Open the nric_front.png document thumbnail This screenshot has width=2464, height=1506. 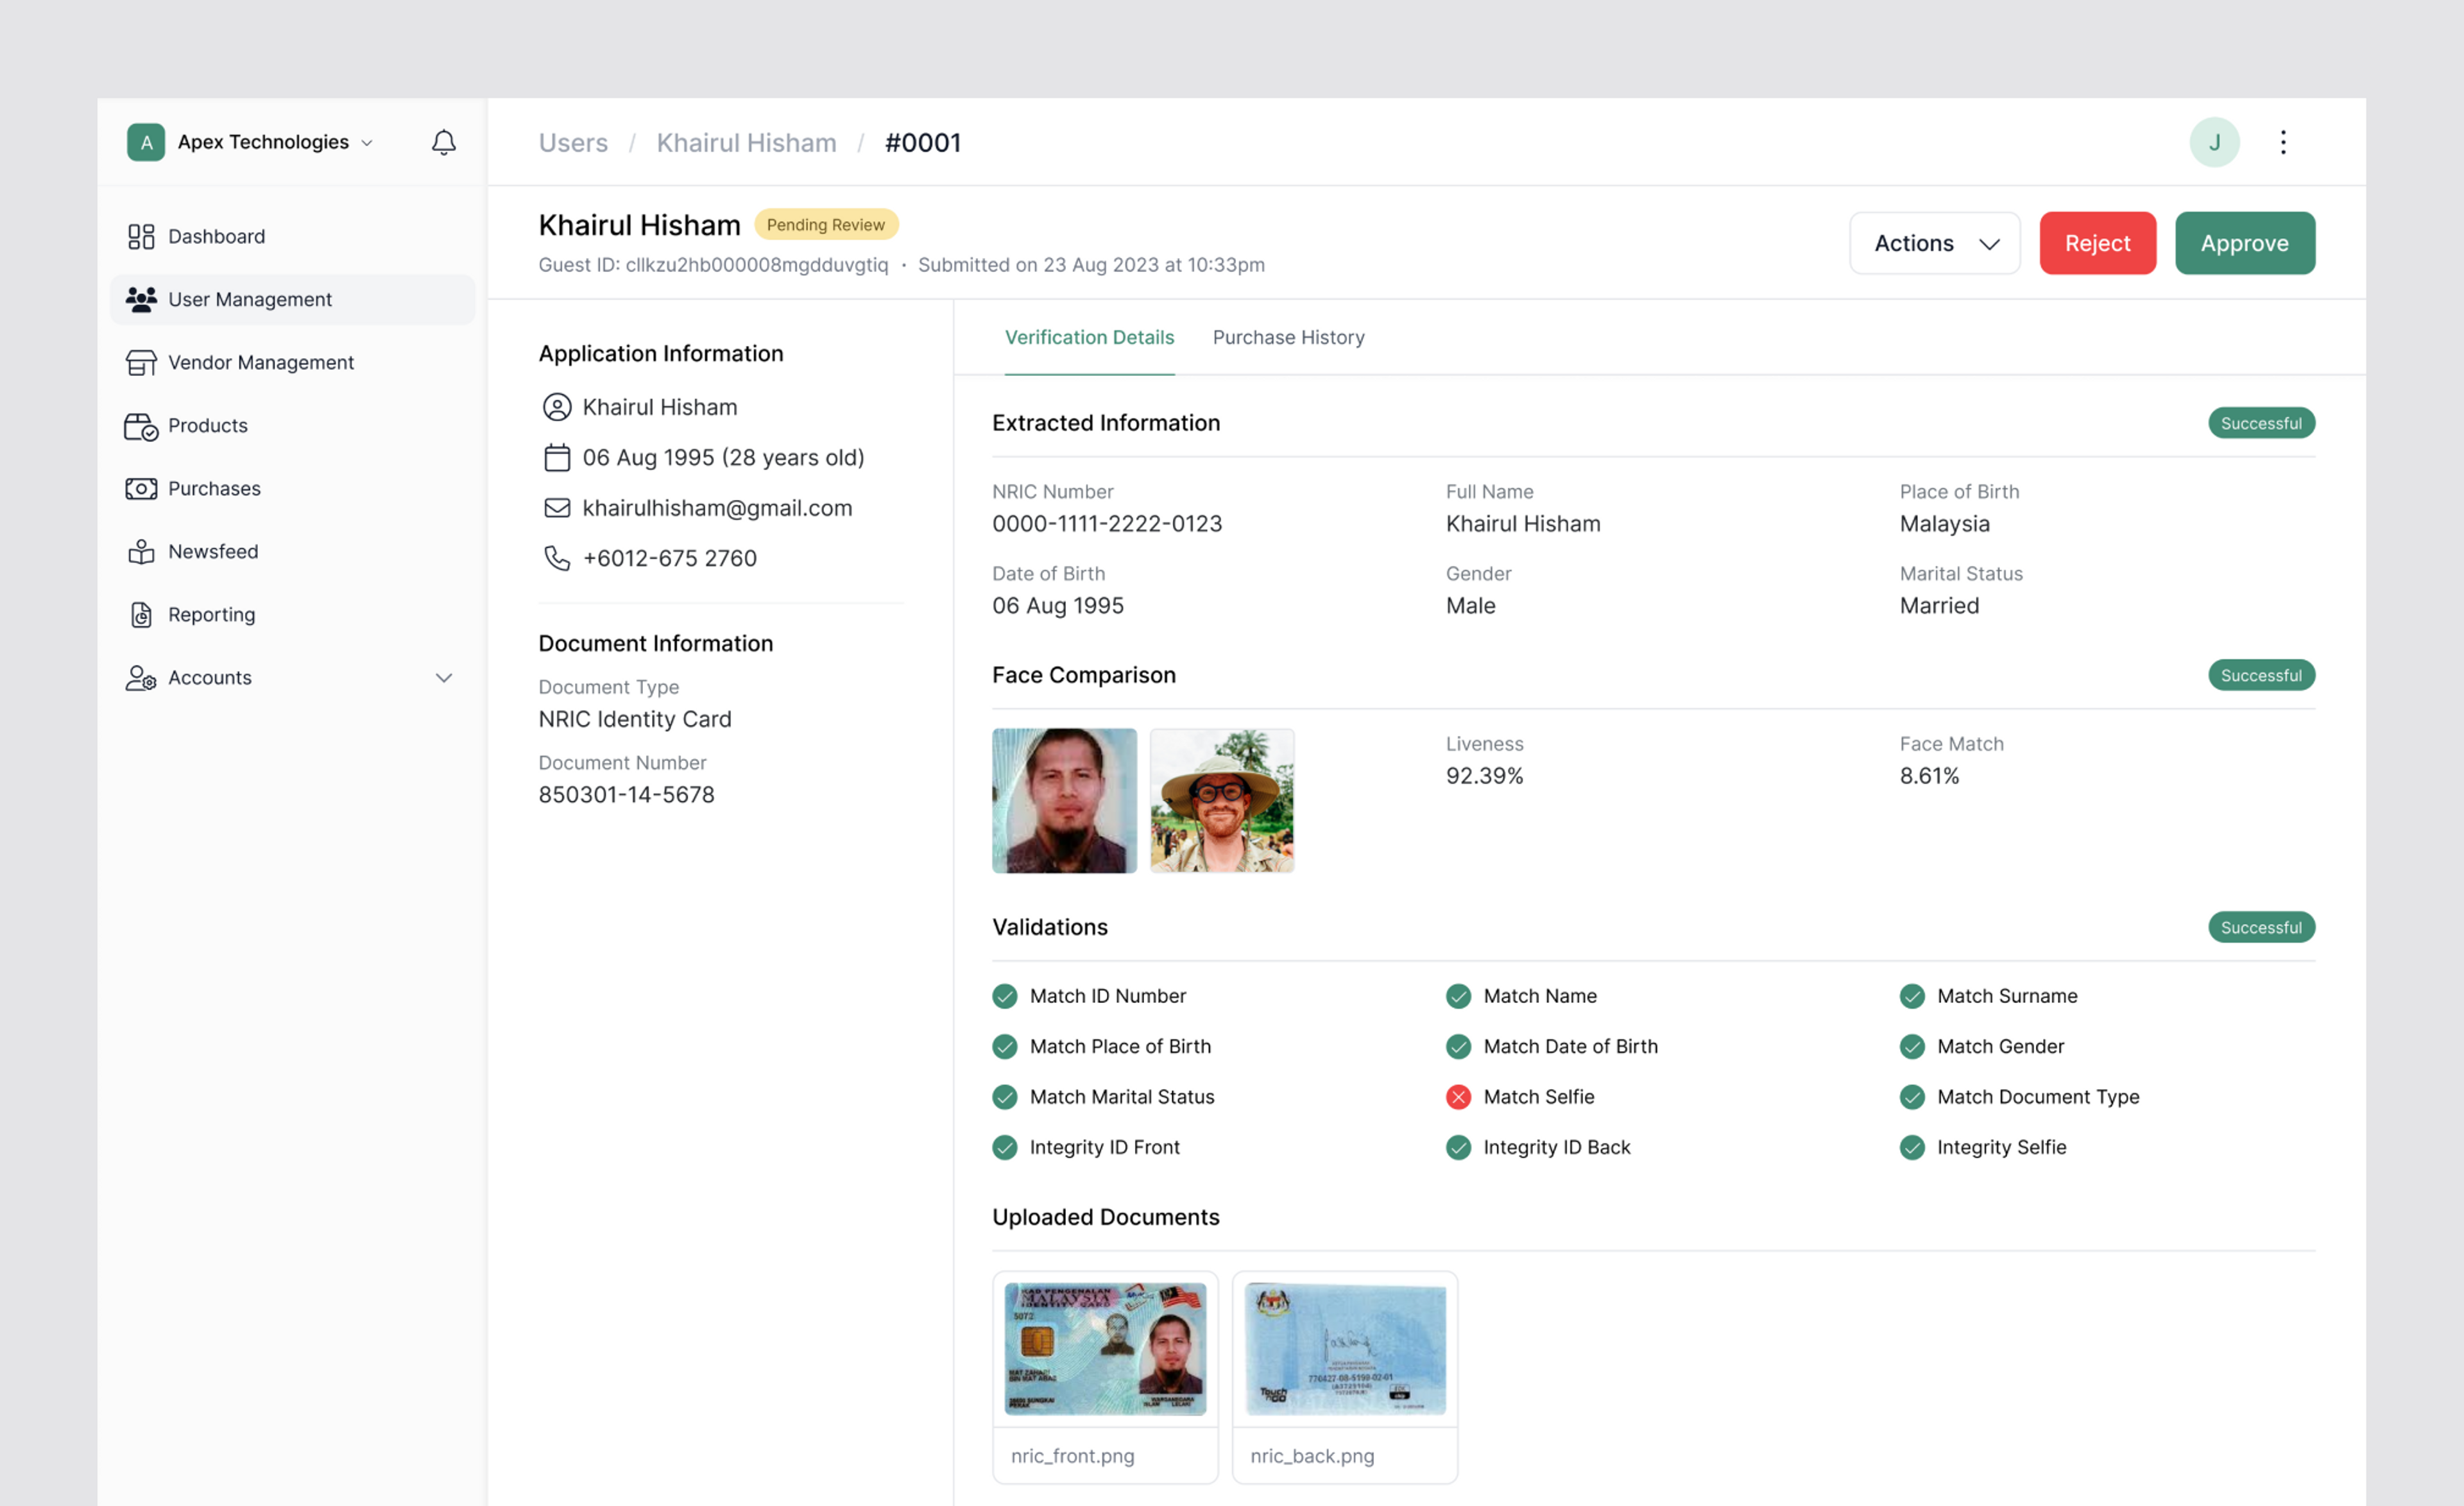pos(1105,1349)
